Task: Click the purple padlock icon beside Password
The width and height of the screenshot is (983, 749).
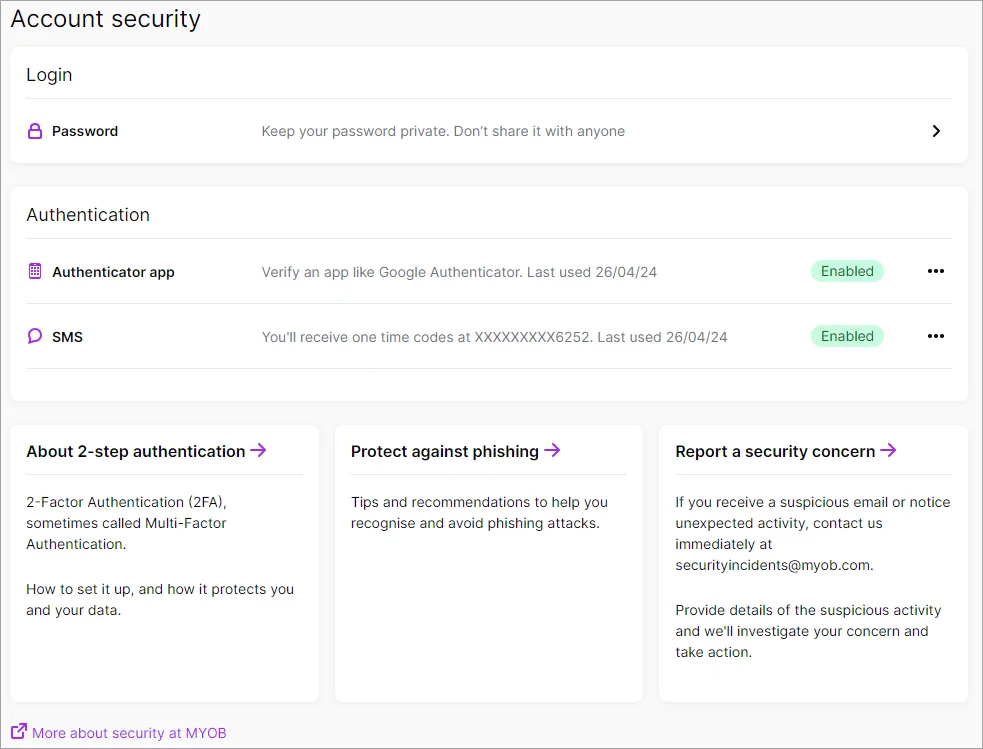Action: (x=35, y=131)
